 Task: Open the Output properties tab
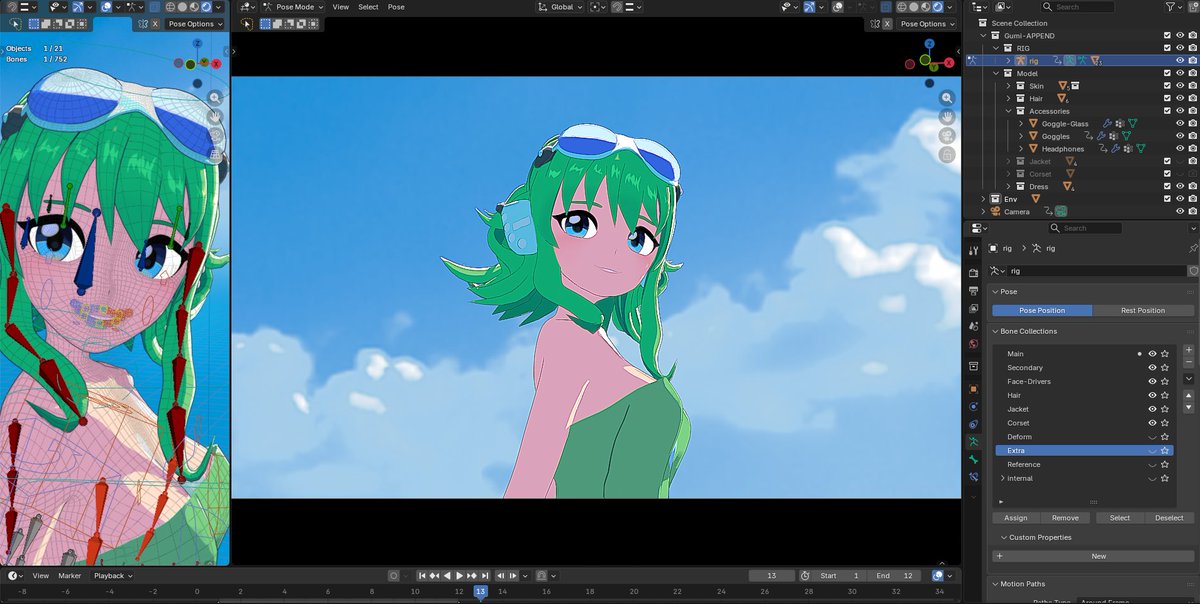click(974, 290)
